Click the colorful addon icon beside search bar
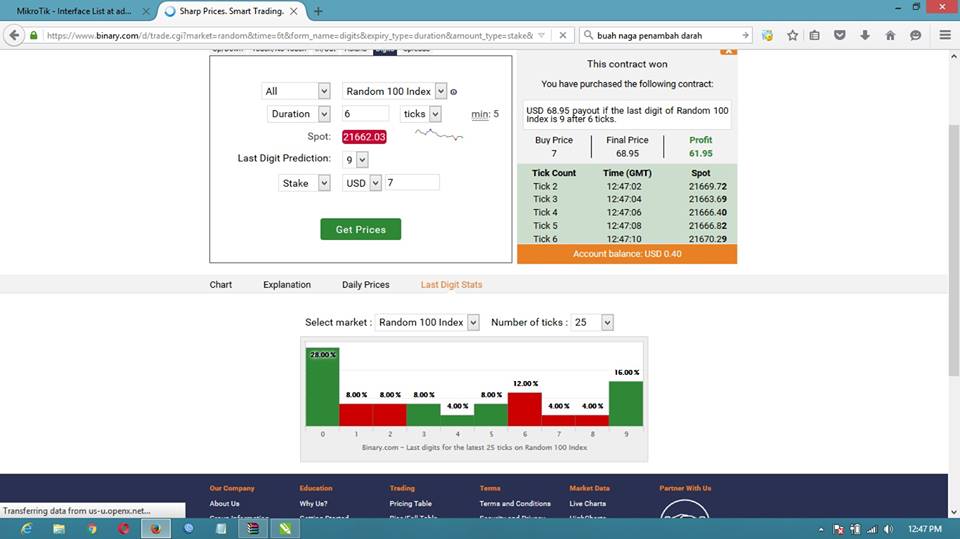Screen dimensions: 960x539 tap(767, 36)
